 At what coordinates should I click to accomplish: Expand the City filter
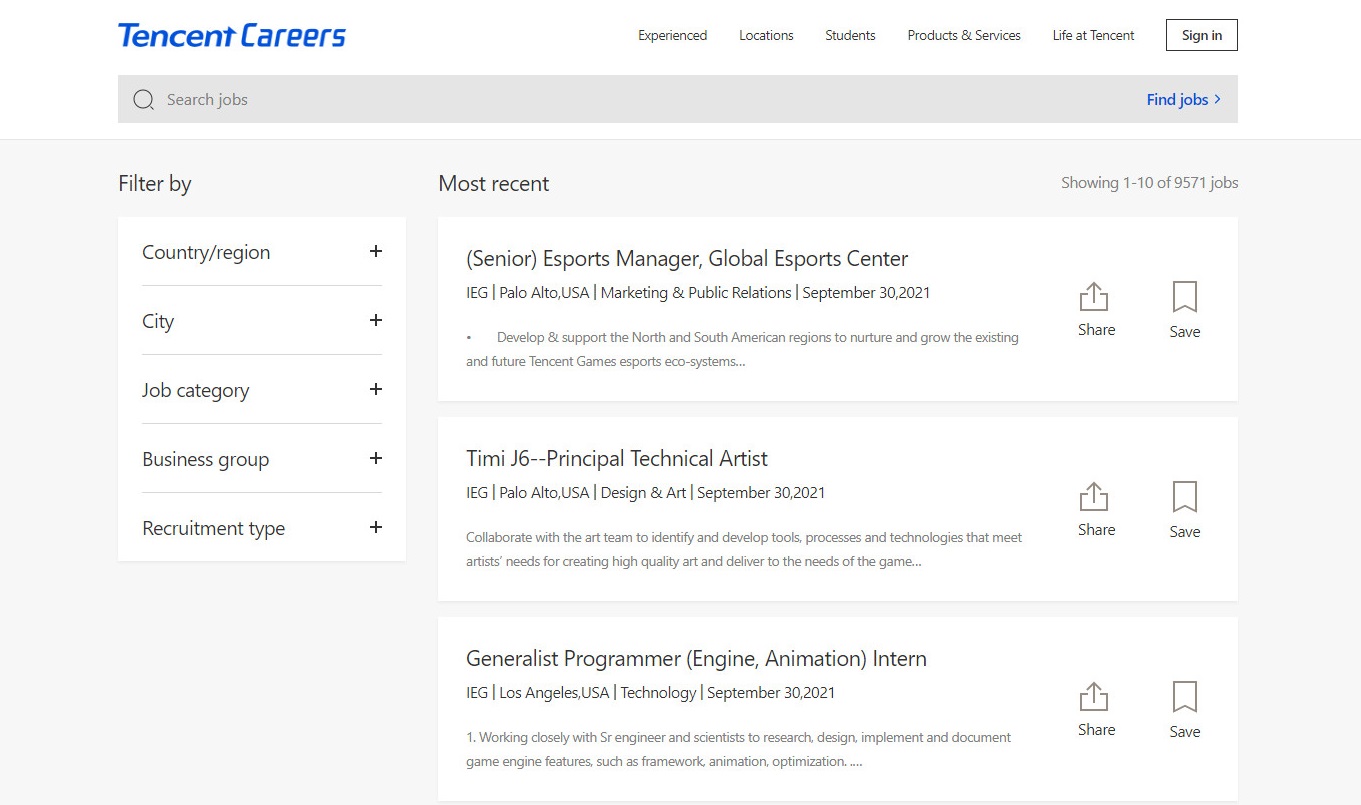(375, 321)
